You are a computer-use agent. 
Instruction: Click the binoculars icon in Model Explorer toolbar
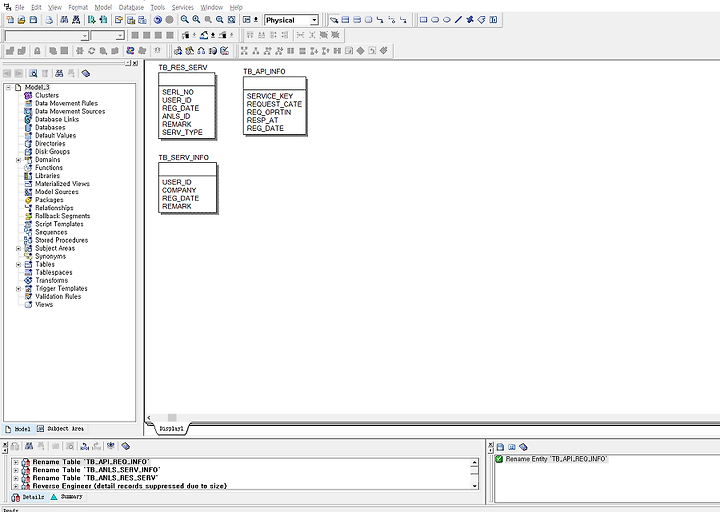(x=59, y=73)
